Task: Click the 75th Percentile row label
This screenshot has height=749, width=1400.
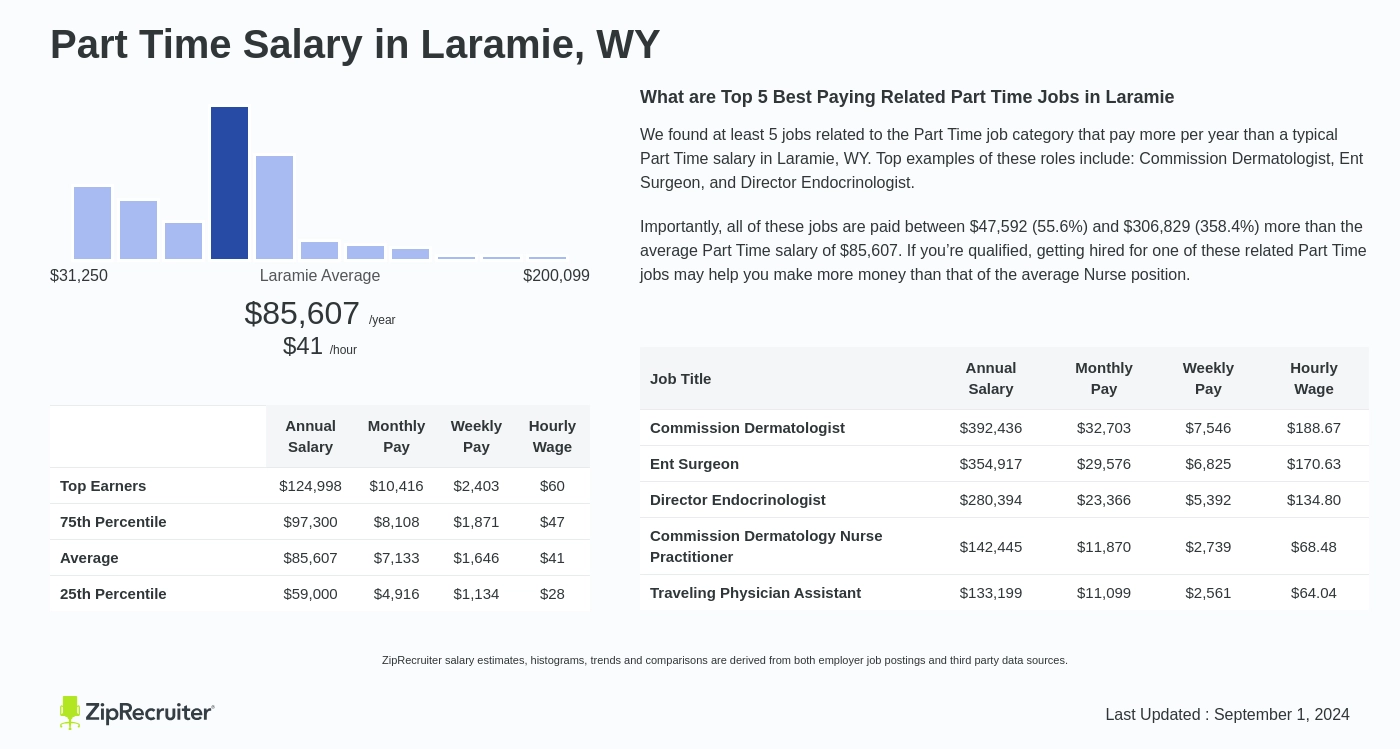Action: click(113, 521)
